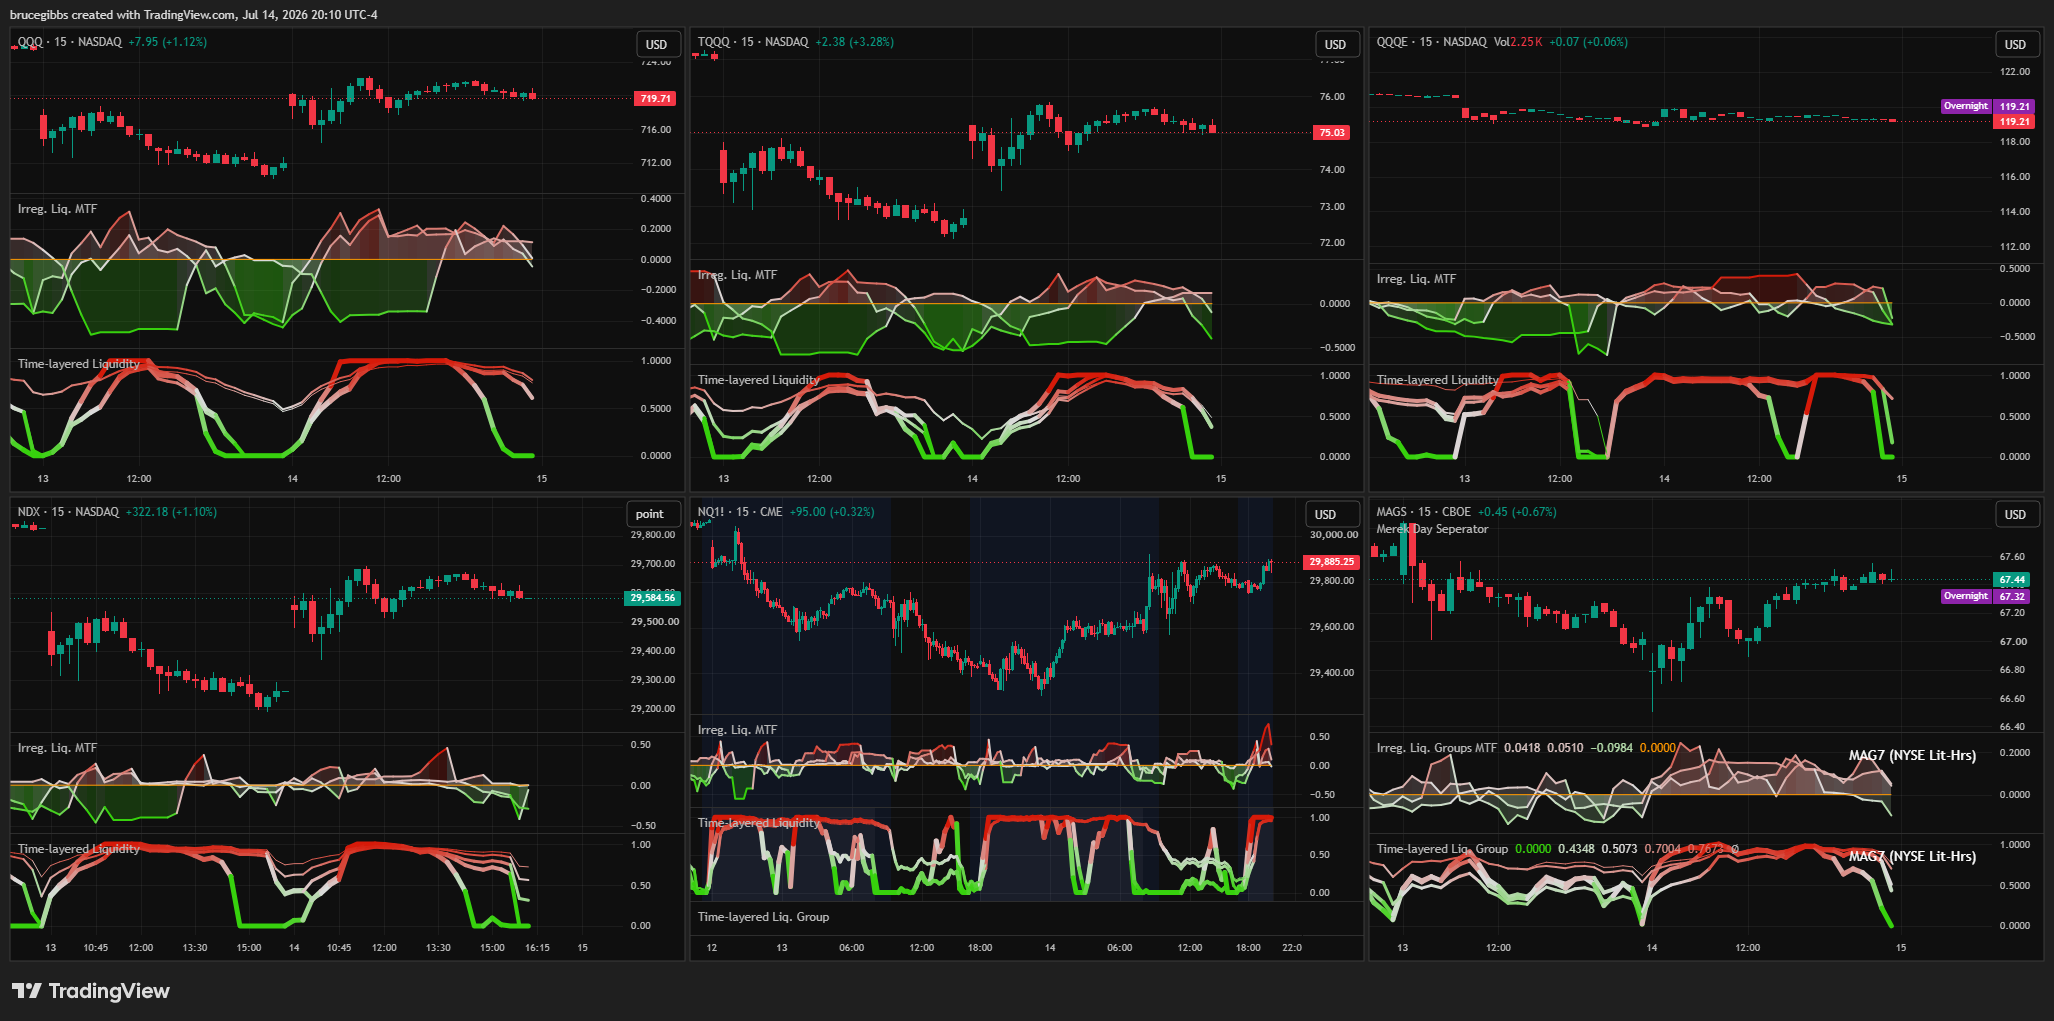Click the QQQE · 15 · NASDAQ symbol title
The image size is (2054, 1021).
click(1432, 42)
